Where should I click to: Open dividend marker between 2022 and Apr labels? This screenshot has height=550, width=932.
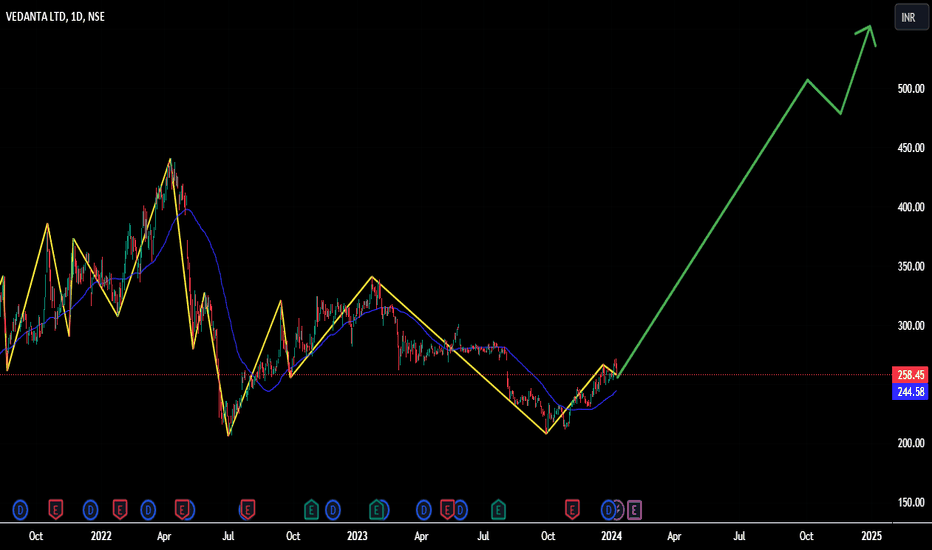tap(148, 510)
